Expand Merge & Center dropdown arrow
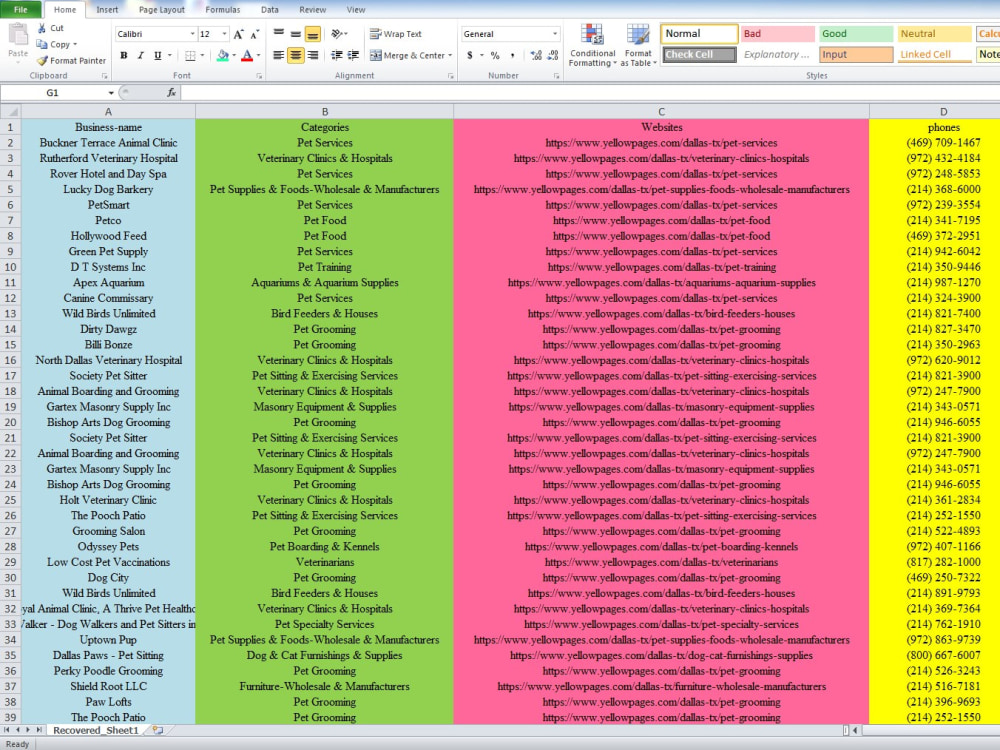 [450, 55]
